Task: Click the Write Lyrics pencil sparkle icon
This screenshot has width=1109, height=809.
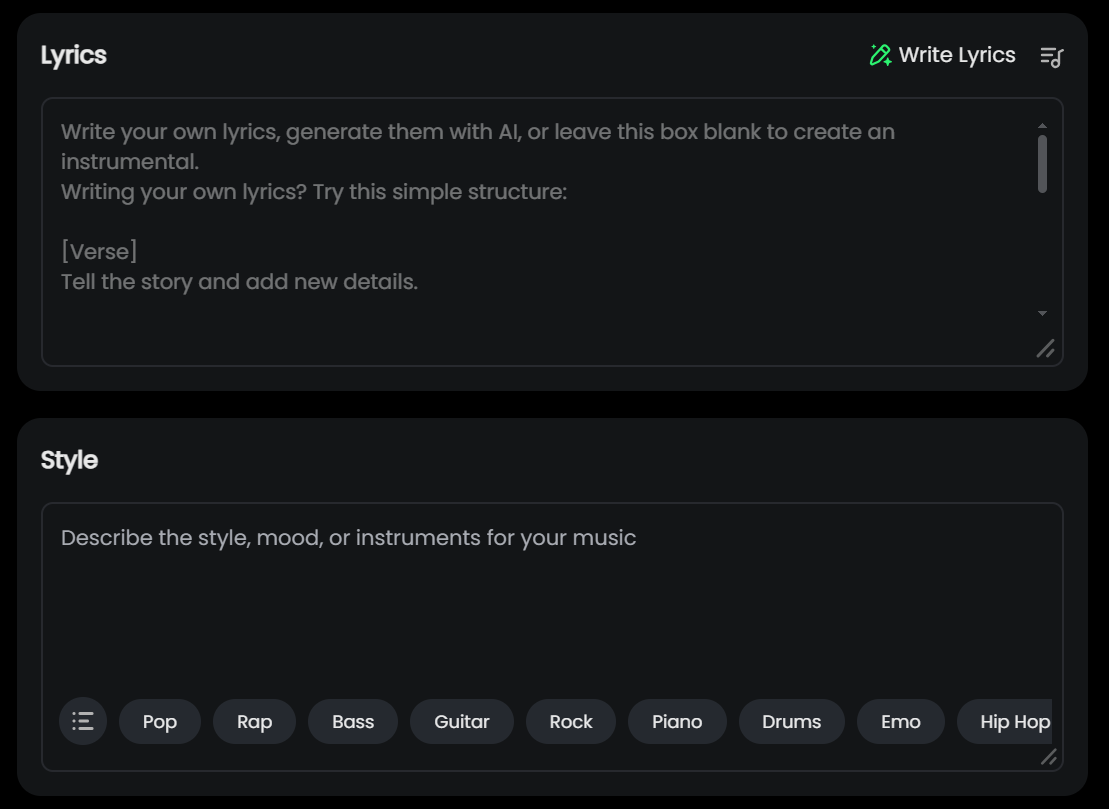Action: 881,55
